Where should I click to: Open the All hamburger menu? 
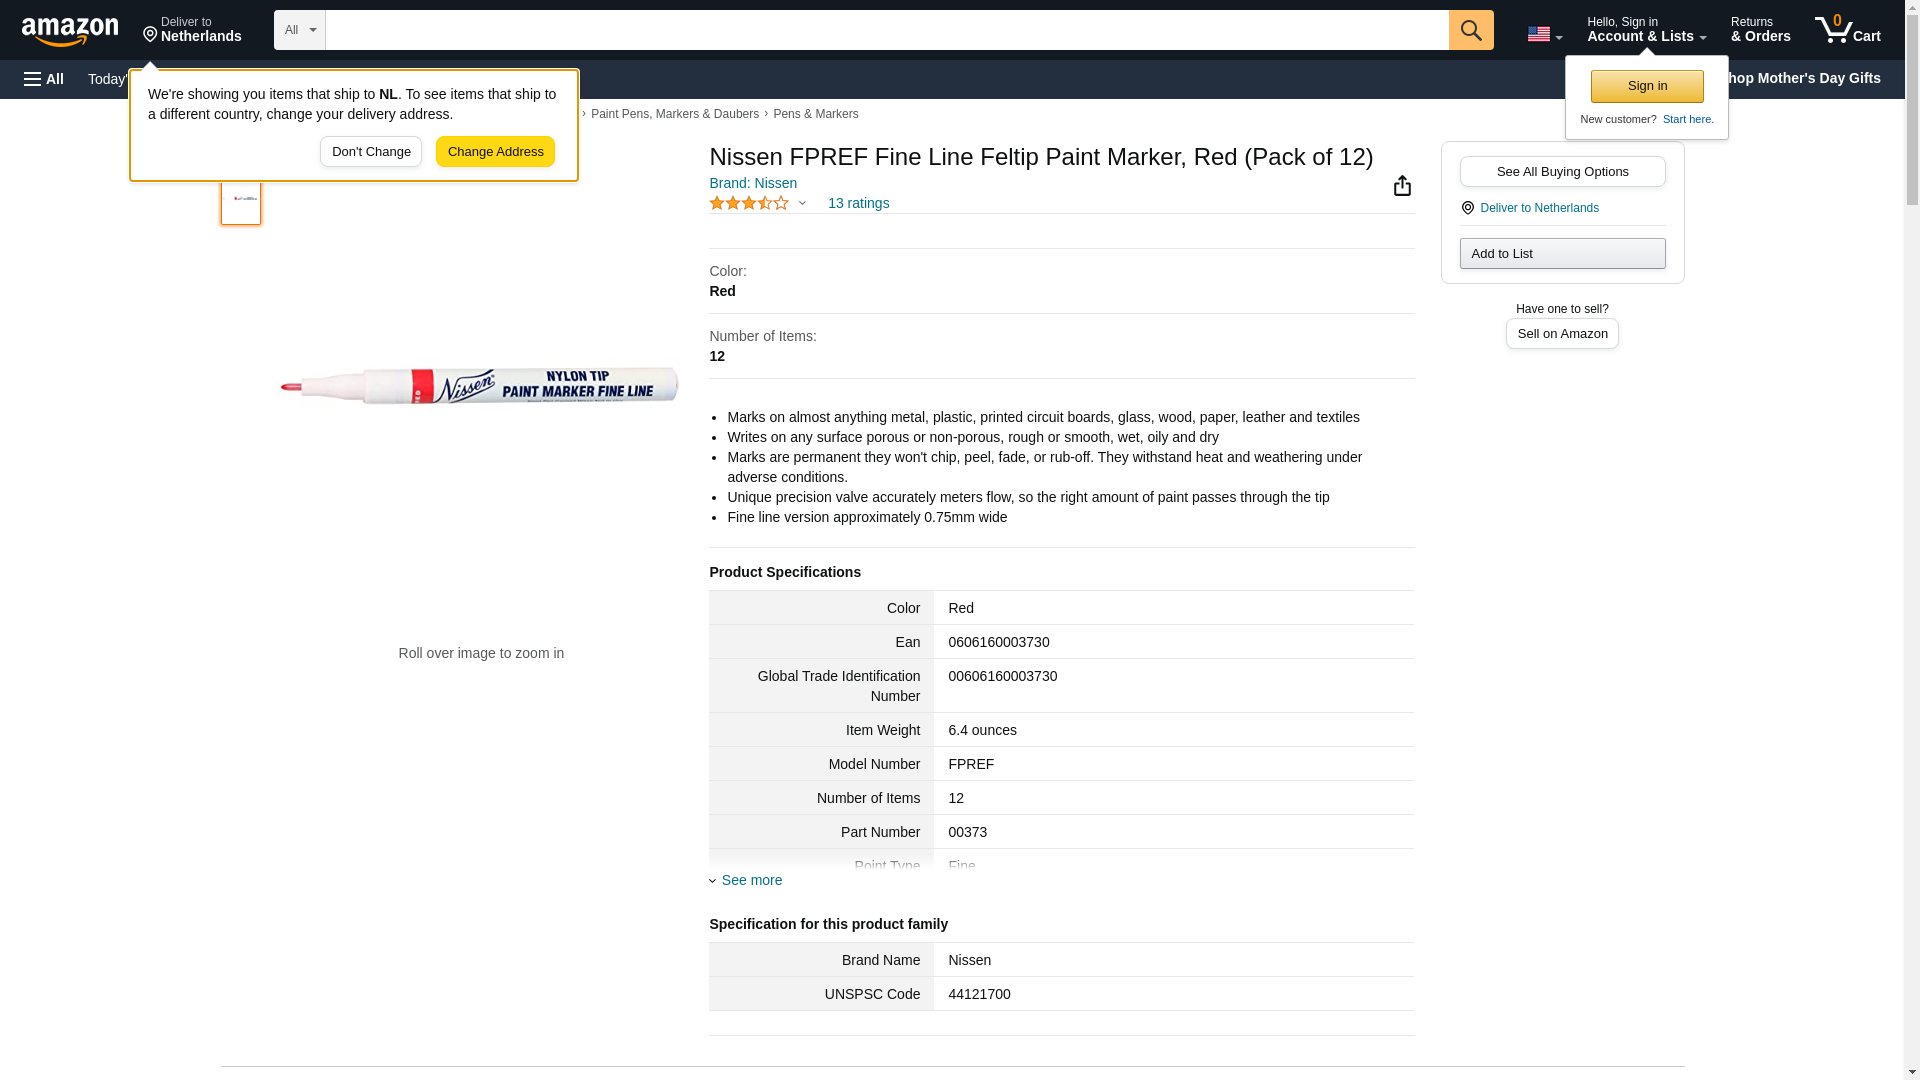coord(44,79)
